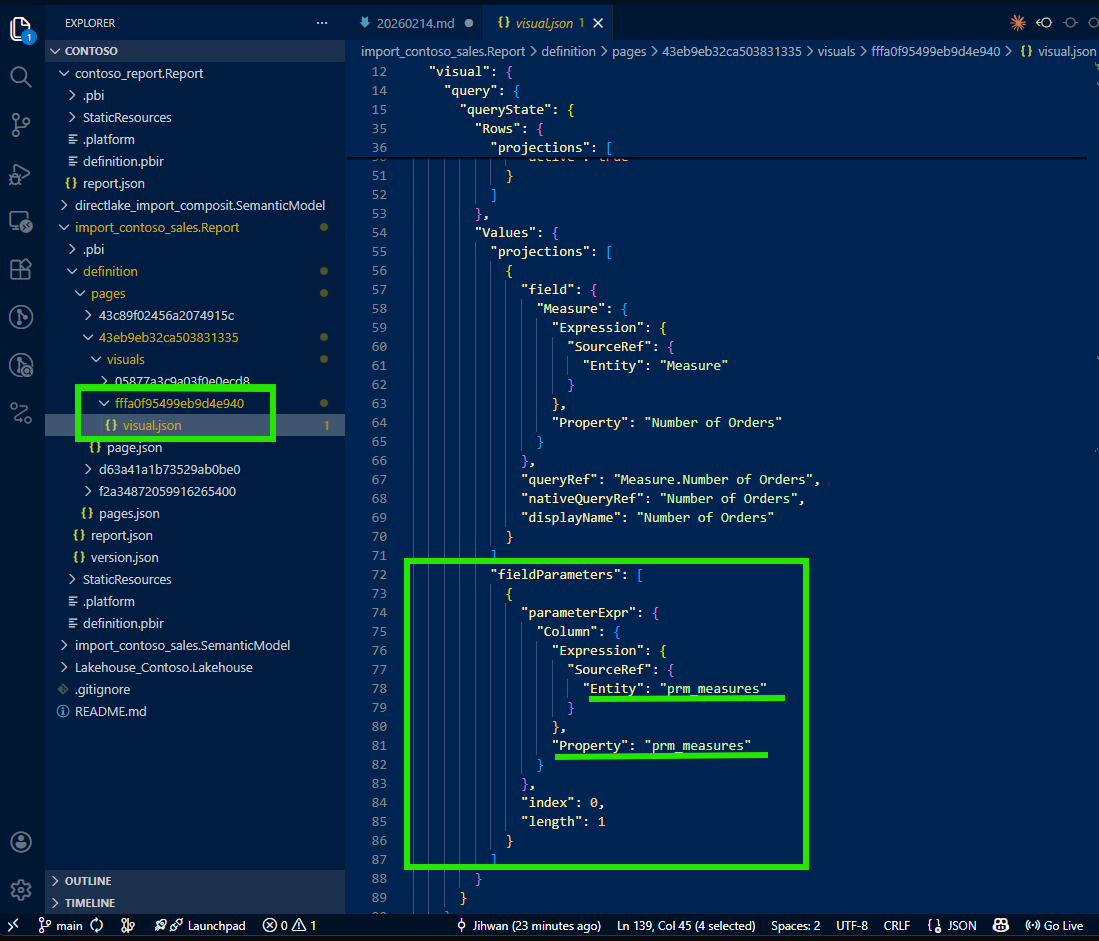
Task: Click the synchronize changes icon in status bar
Action: click(x=97, y=926)
